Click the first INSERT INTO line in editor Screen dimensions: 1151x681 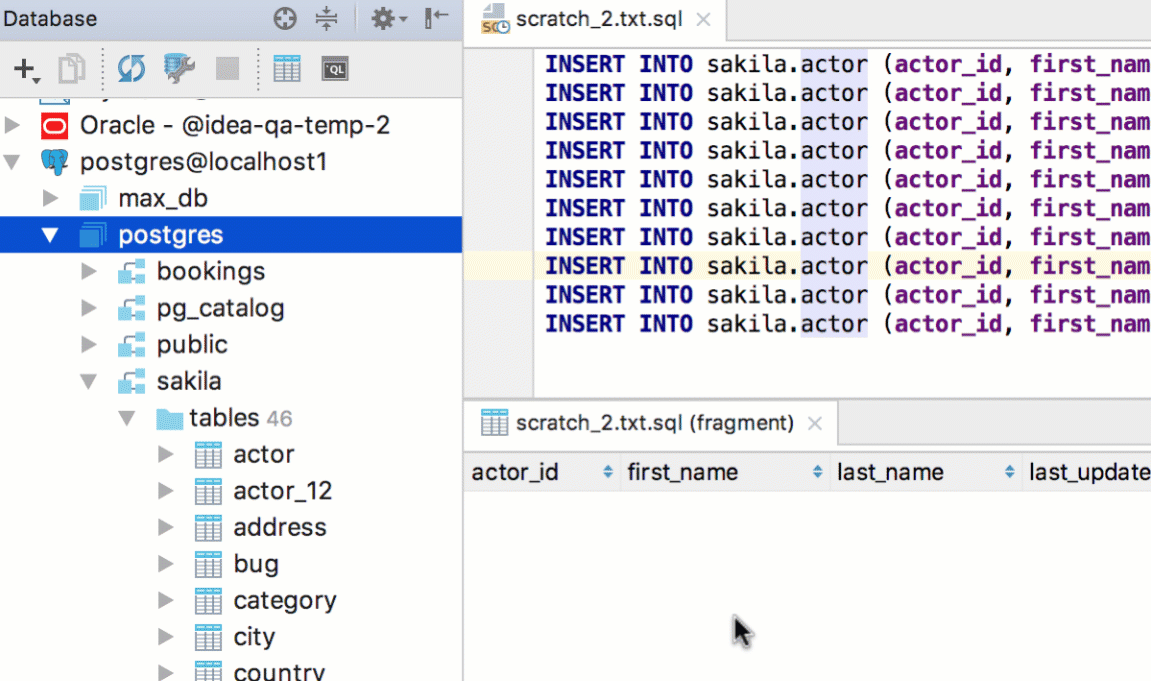click(x=847, y=64)
